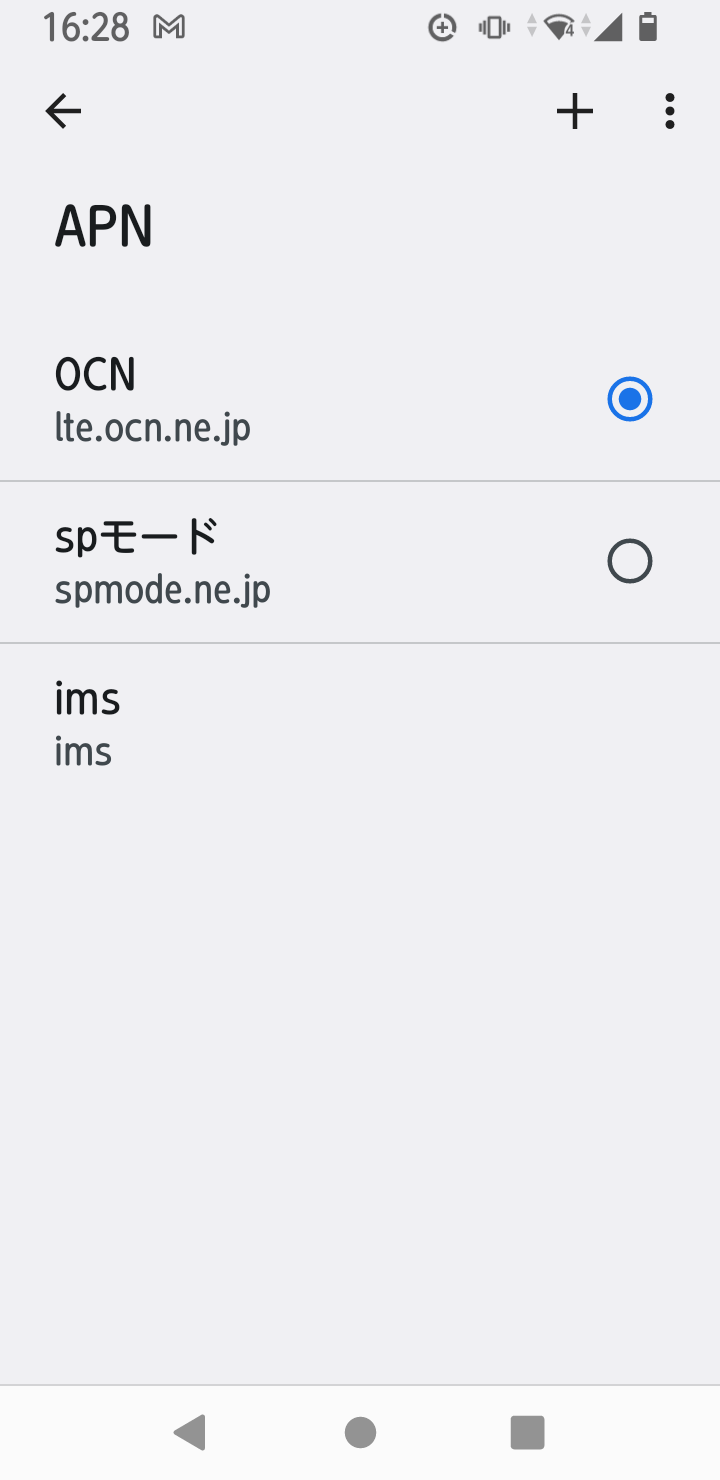Image resolution: width=720 pixels, height=1480 pixels.
Task: Tap the back arrow to exit APN settings
Action: [x=63, y=111]
